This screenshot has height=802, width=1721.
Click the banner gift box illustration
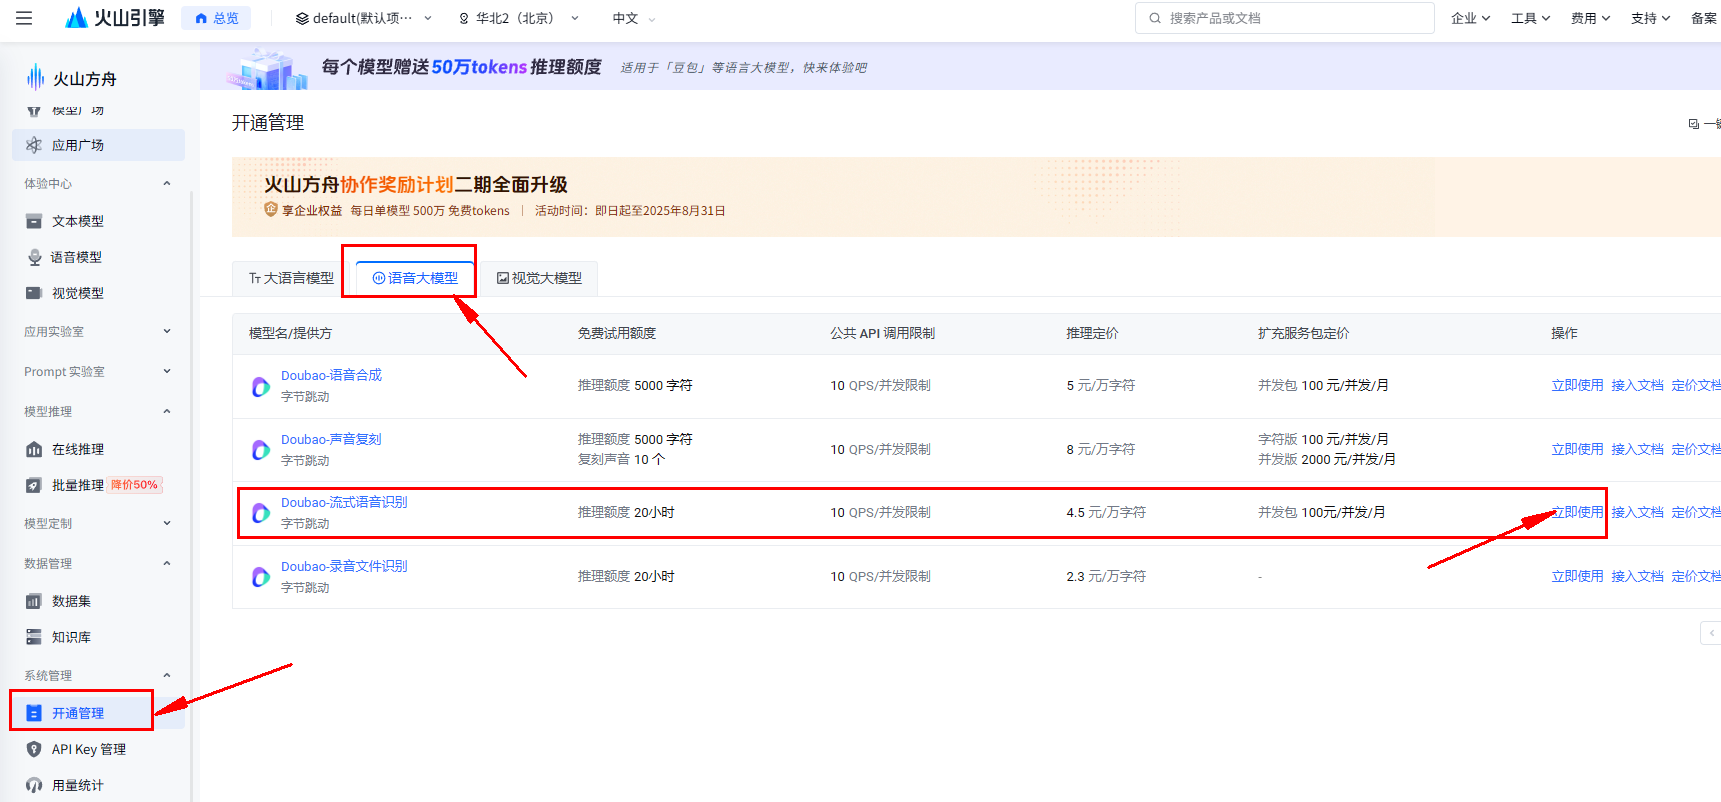[266, 68]
